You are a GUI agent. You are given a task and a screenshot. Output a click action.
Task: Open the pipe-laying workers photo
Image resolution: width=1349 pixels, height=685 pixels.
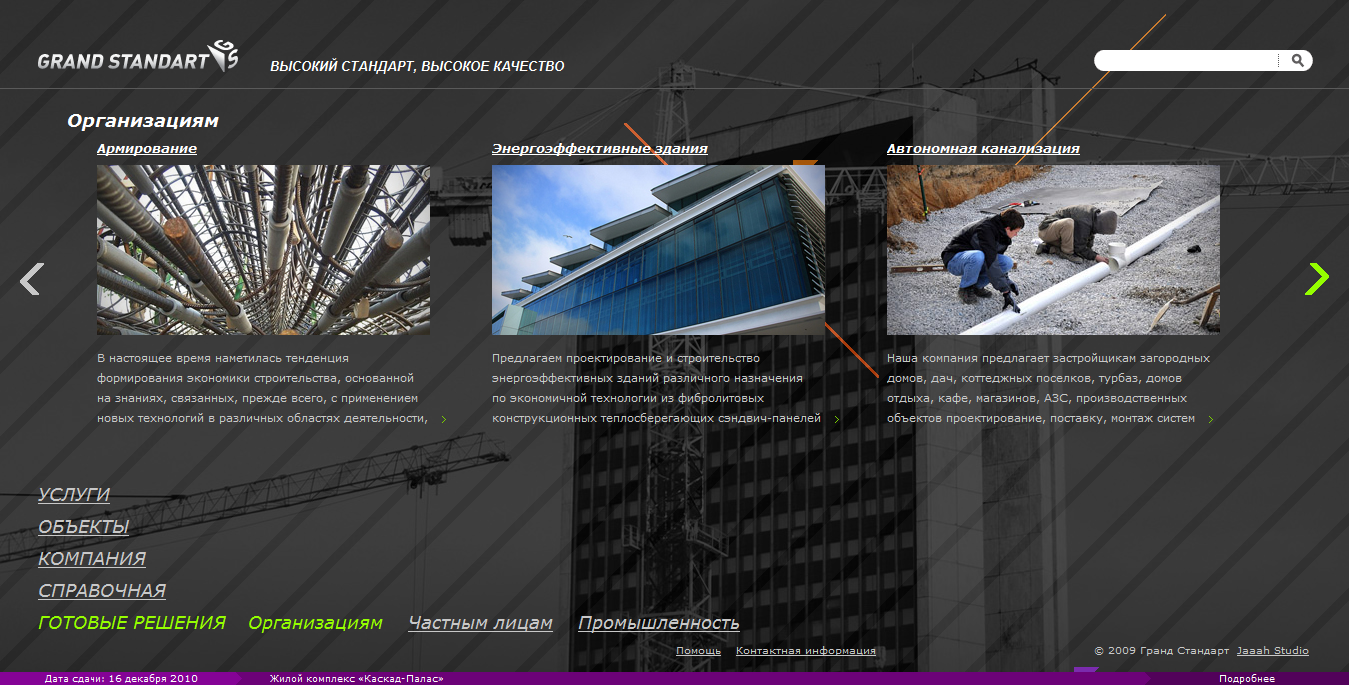1053,250
